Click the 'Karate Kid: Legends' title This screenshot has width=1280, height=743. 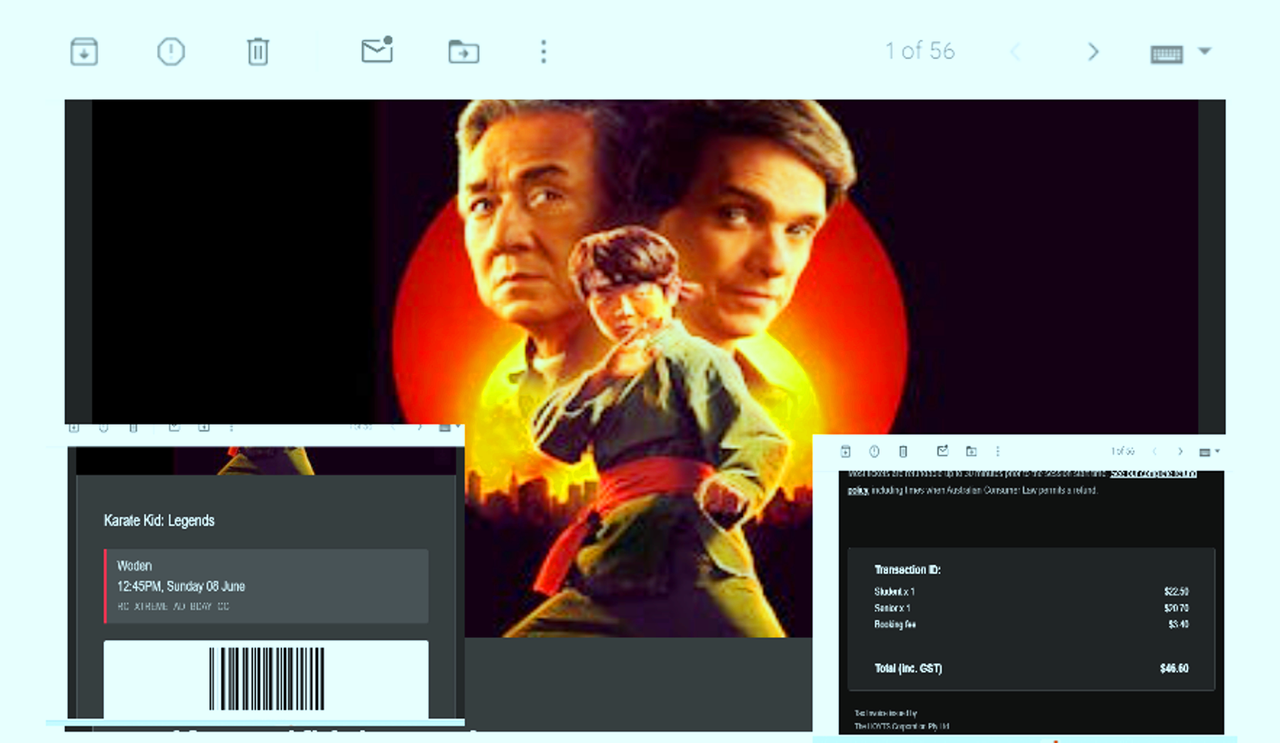point(159,520)
